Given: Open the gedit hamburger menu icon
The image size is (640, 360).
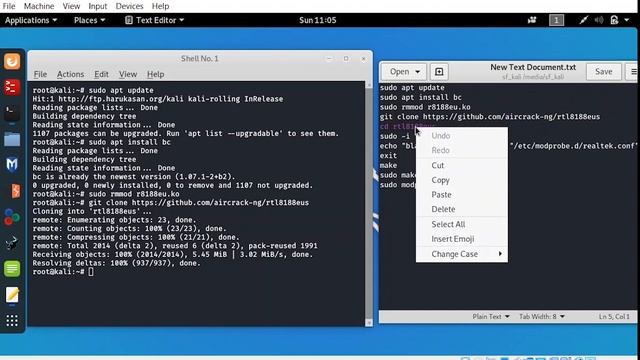Looking at the screenshot, I should tap(633, 72).
